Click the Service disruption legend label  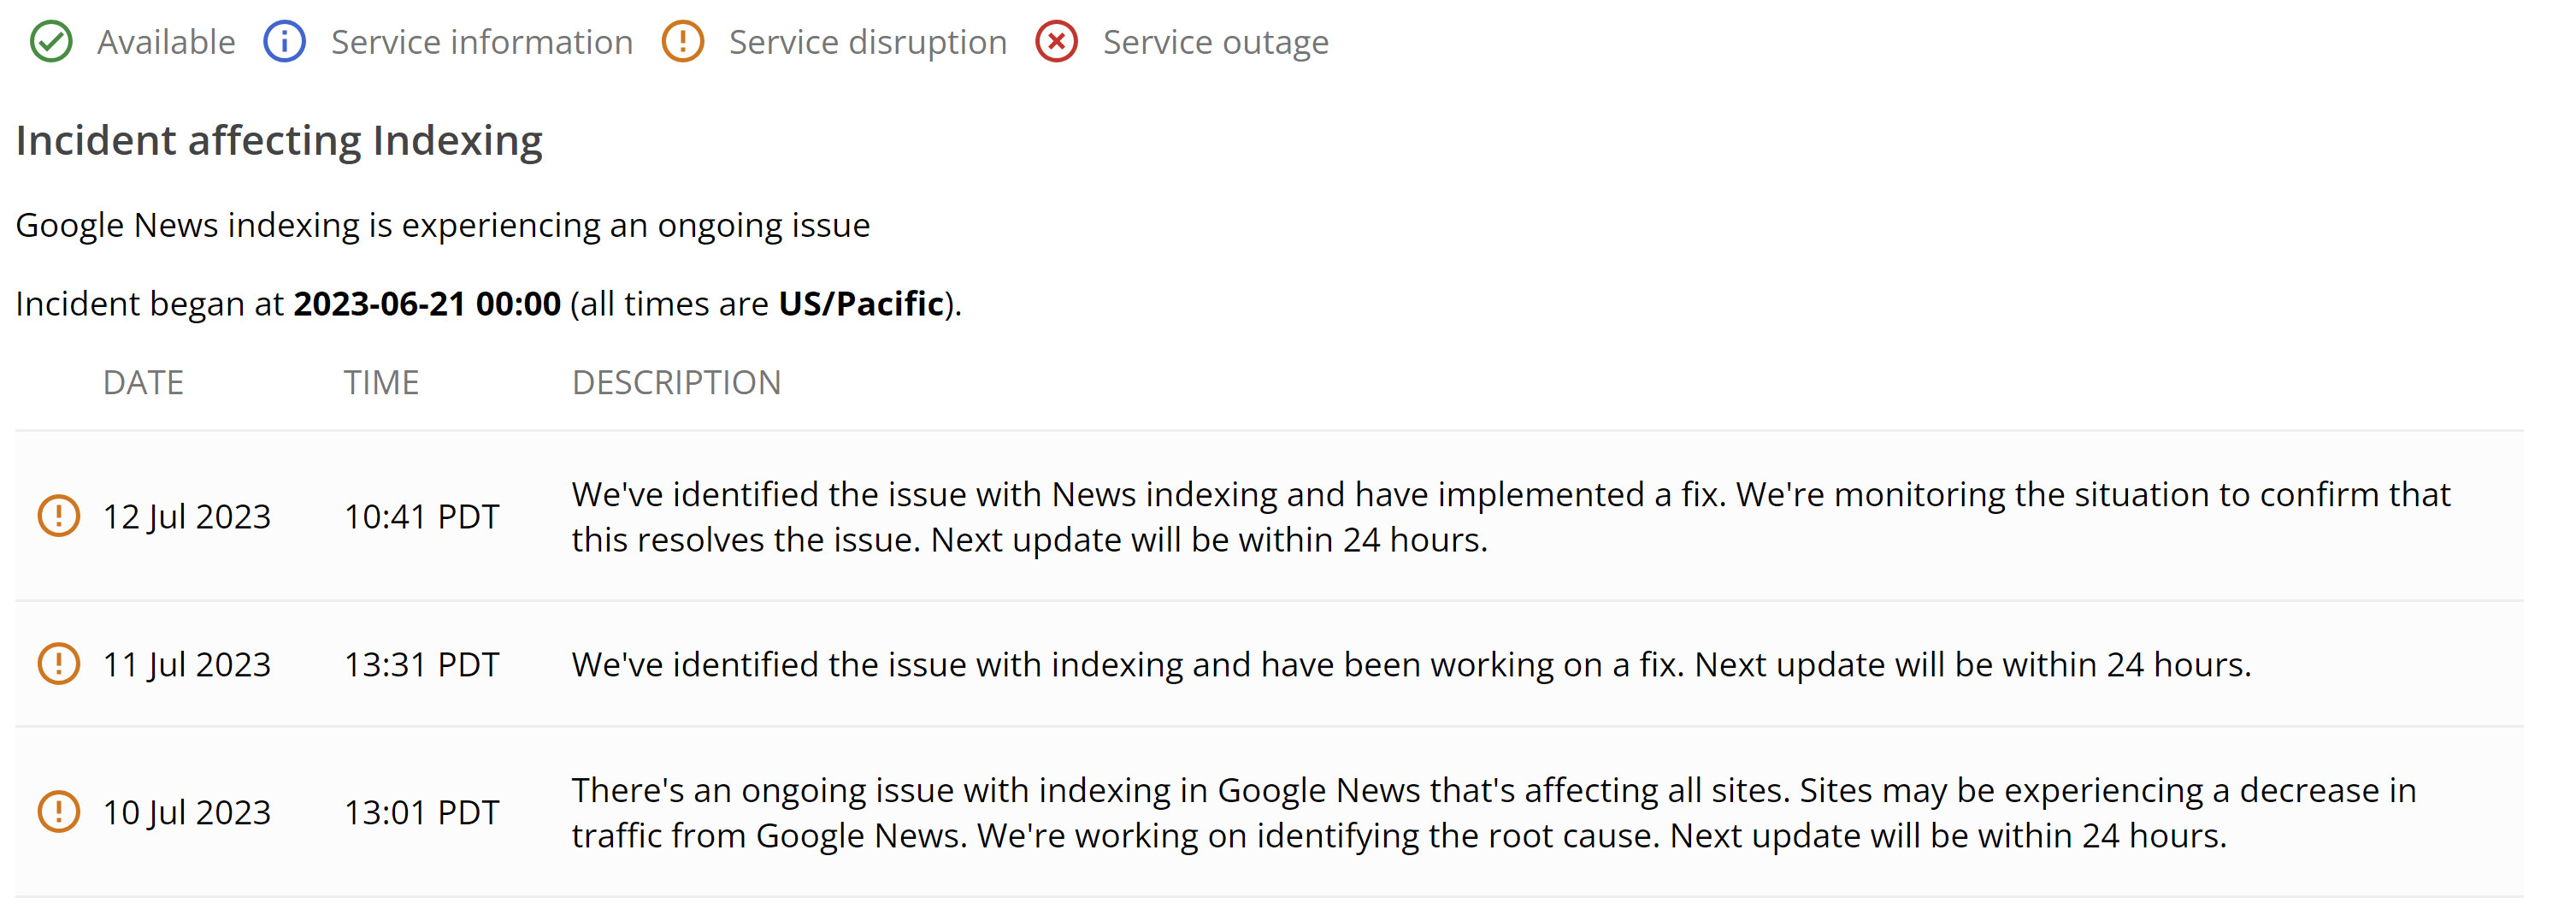(867, 42)
